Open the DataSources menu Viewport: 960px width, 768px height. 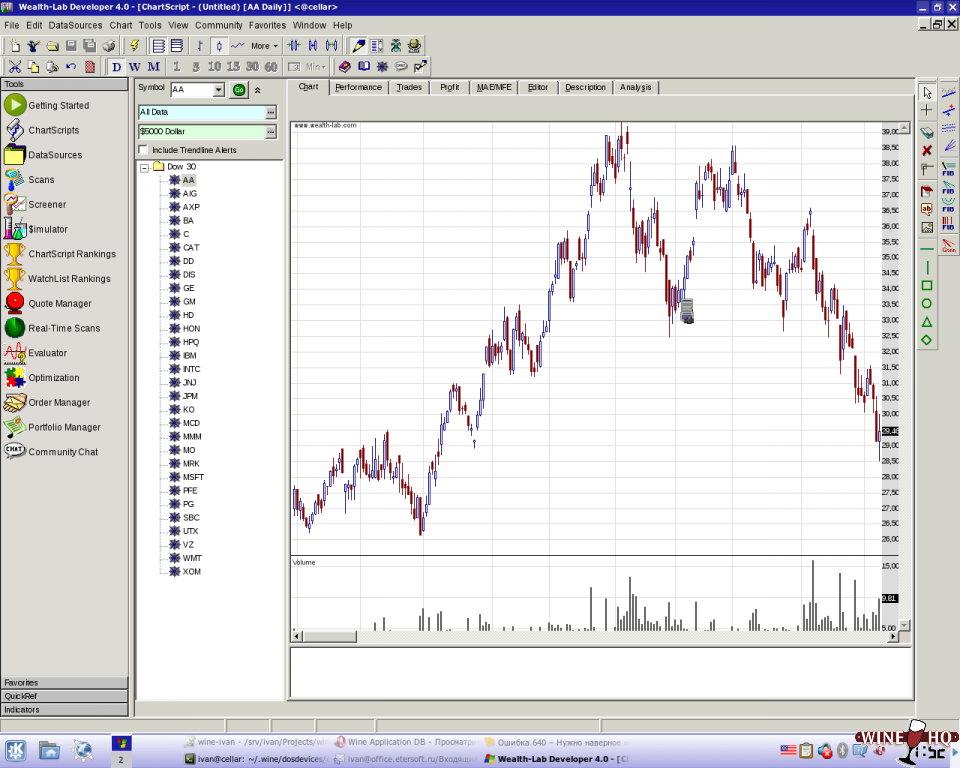(75, 25)
